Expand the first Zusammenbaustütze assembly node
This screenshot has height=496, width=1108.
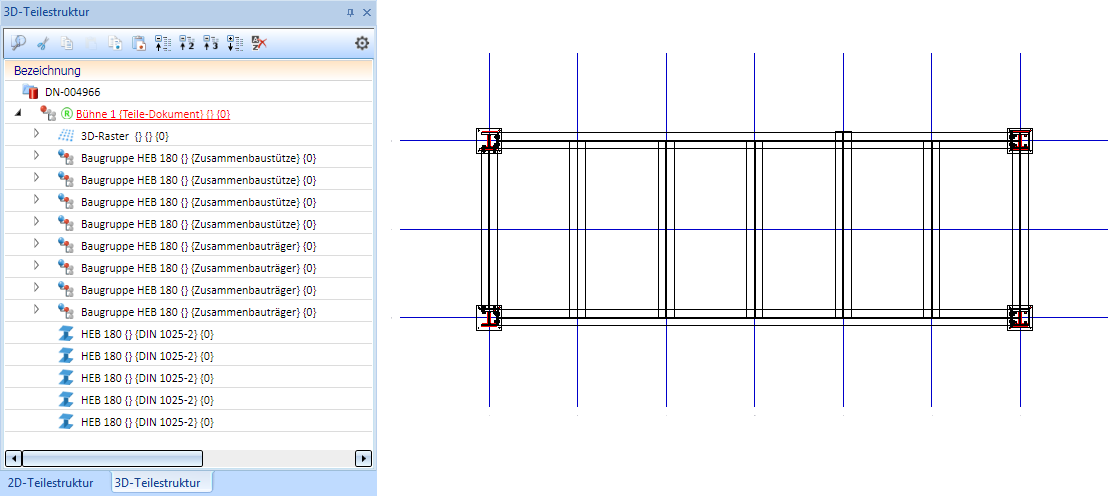(x=37, y=157)
